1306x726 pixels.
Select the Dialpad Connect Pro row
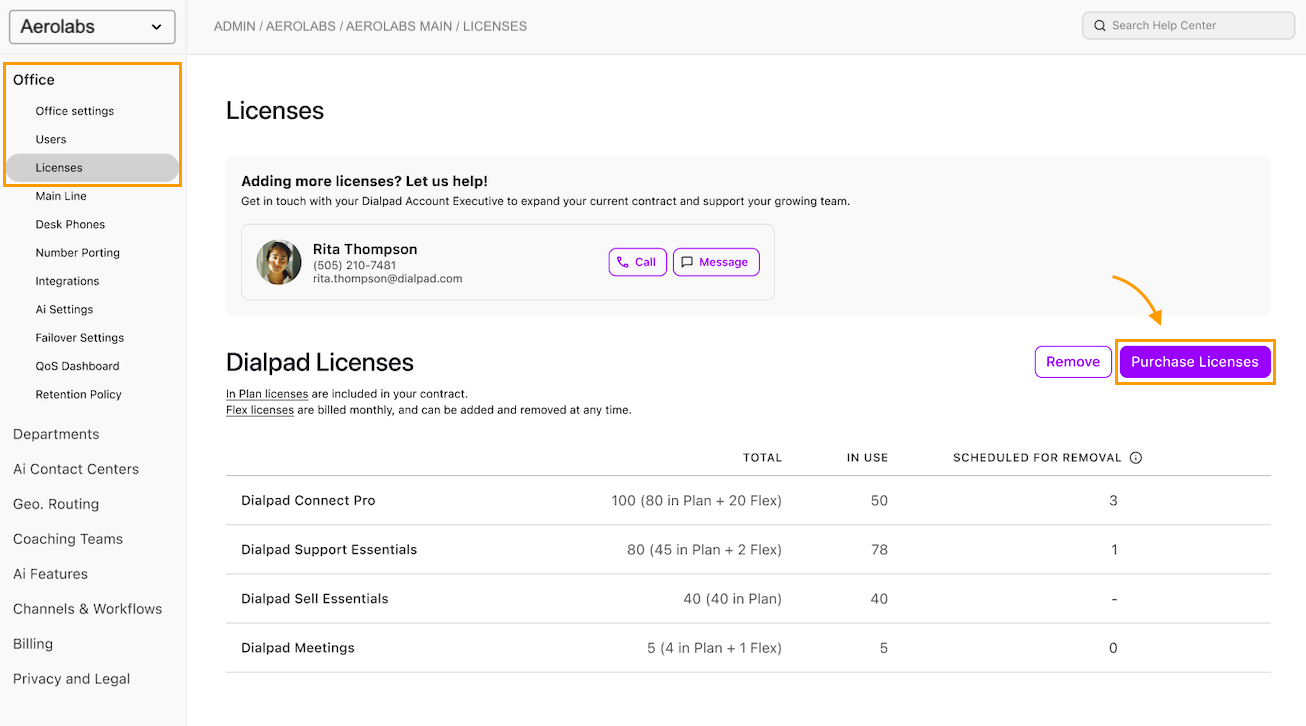tap(748, 501)
